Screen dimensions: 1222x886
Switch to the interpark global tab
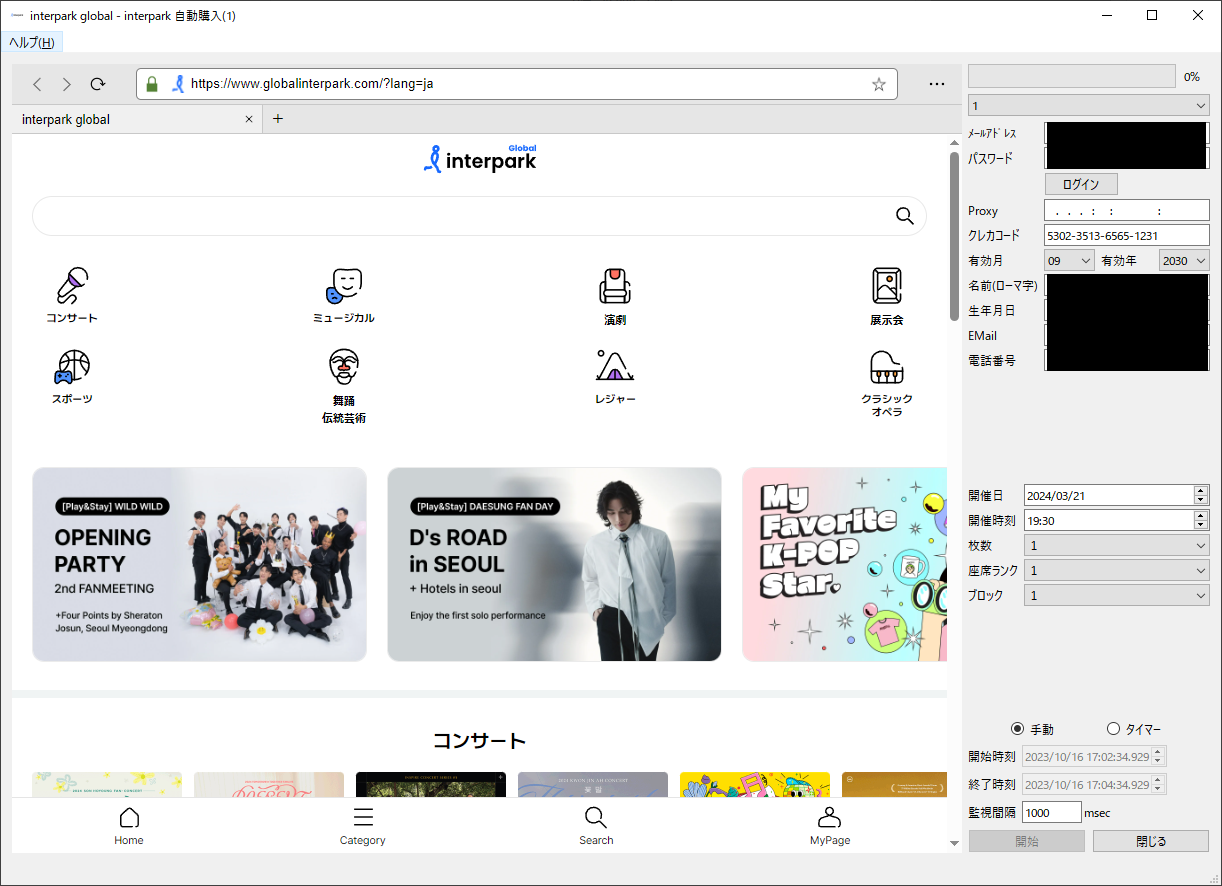137,119
